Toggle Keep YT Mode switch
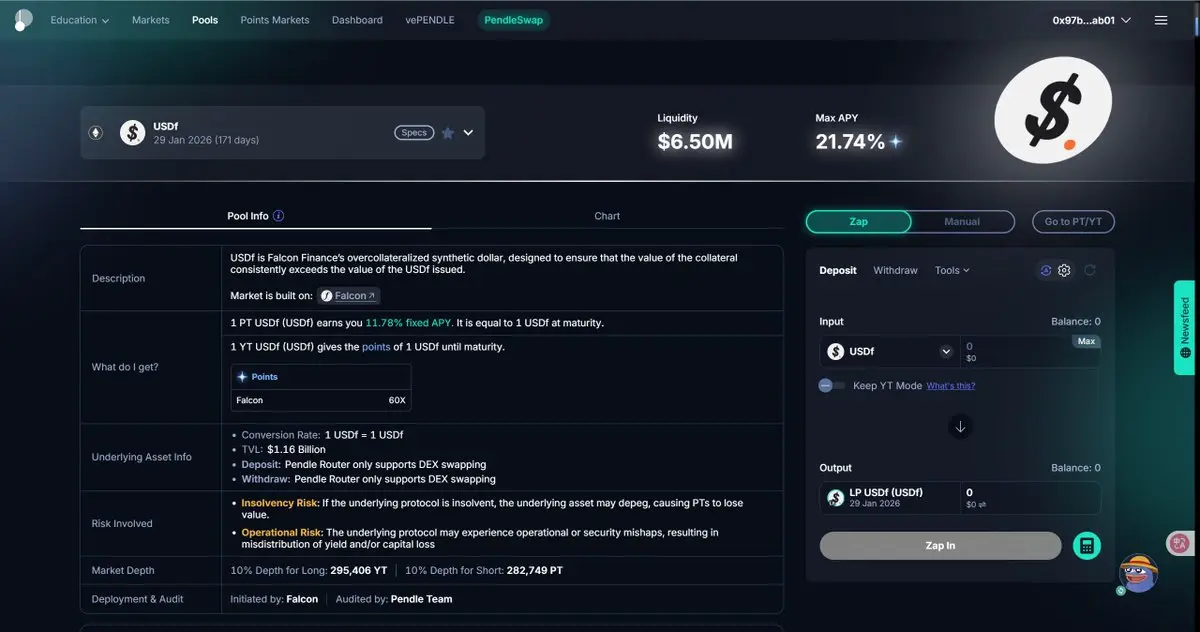The width and height of the screenshot is (1200, 632). (x=832, y=385)
